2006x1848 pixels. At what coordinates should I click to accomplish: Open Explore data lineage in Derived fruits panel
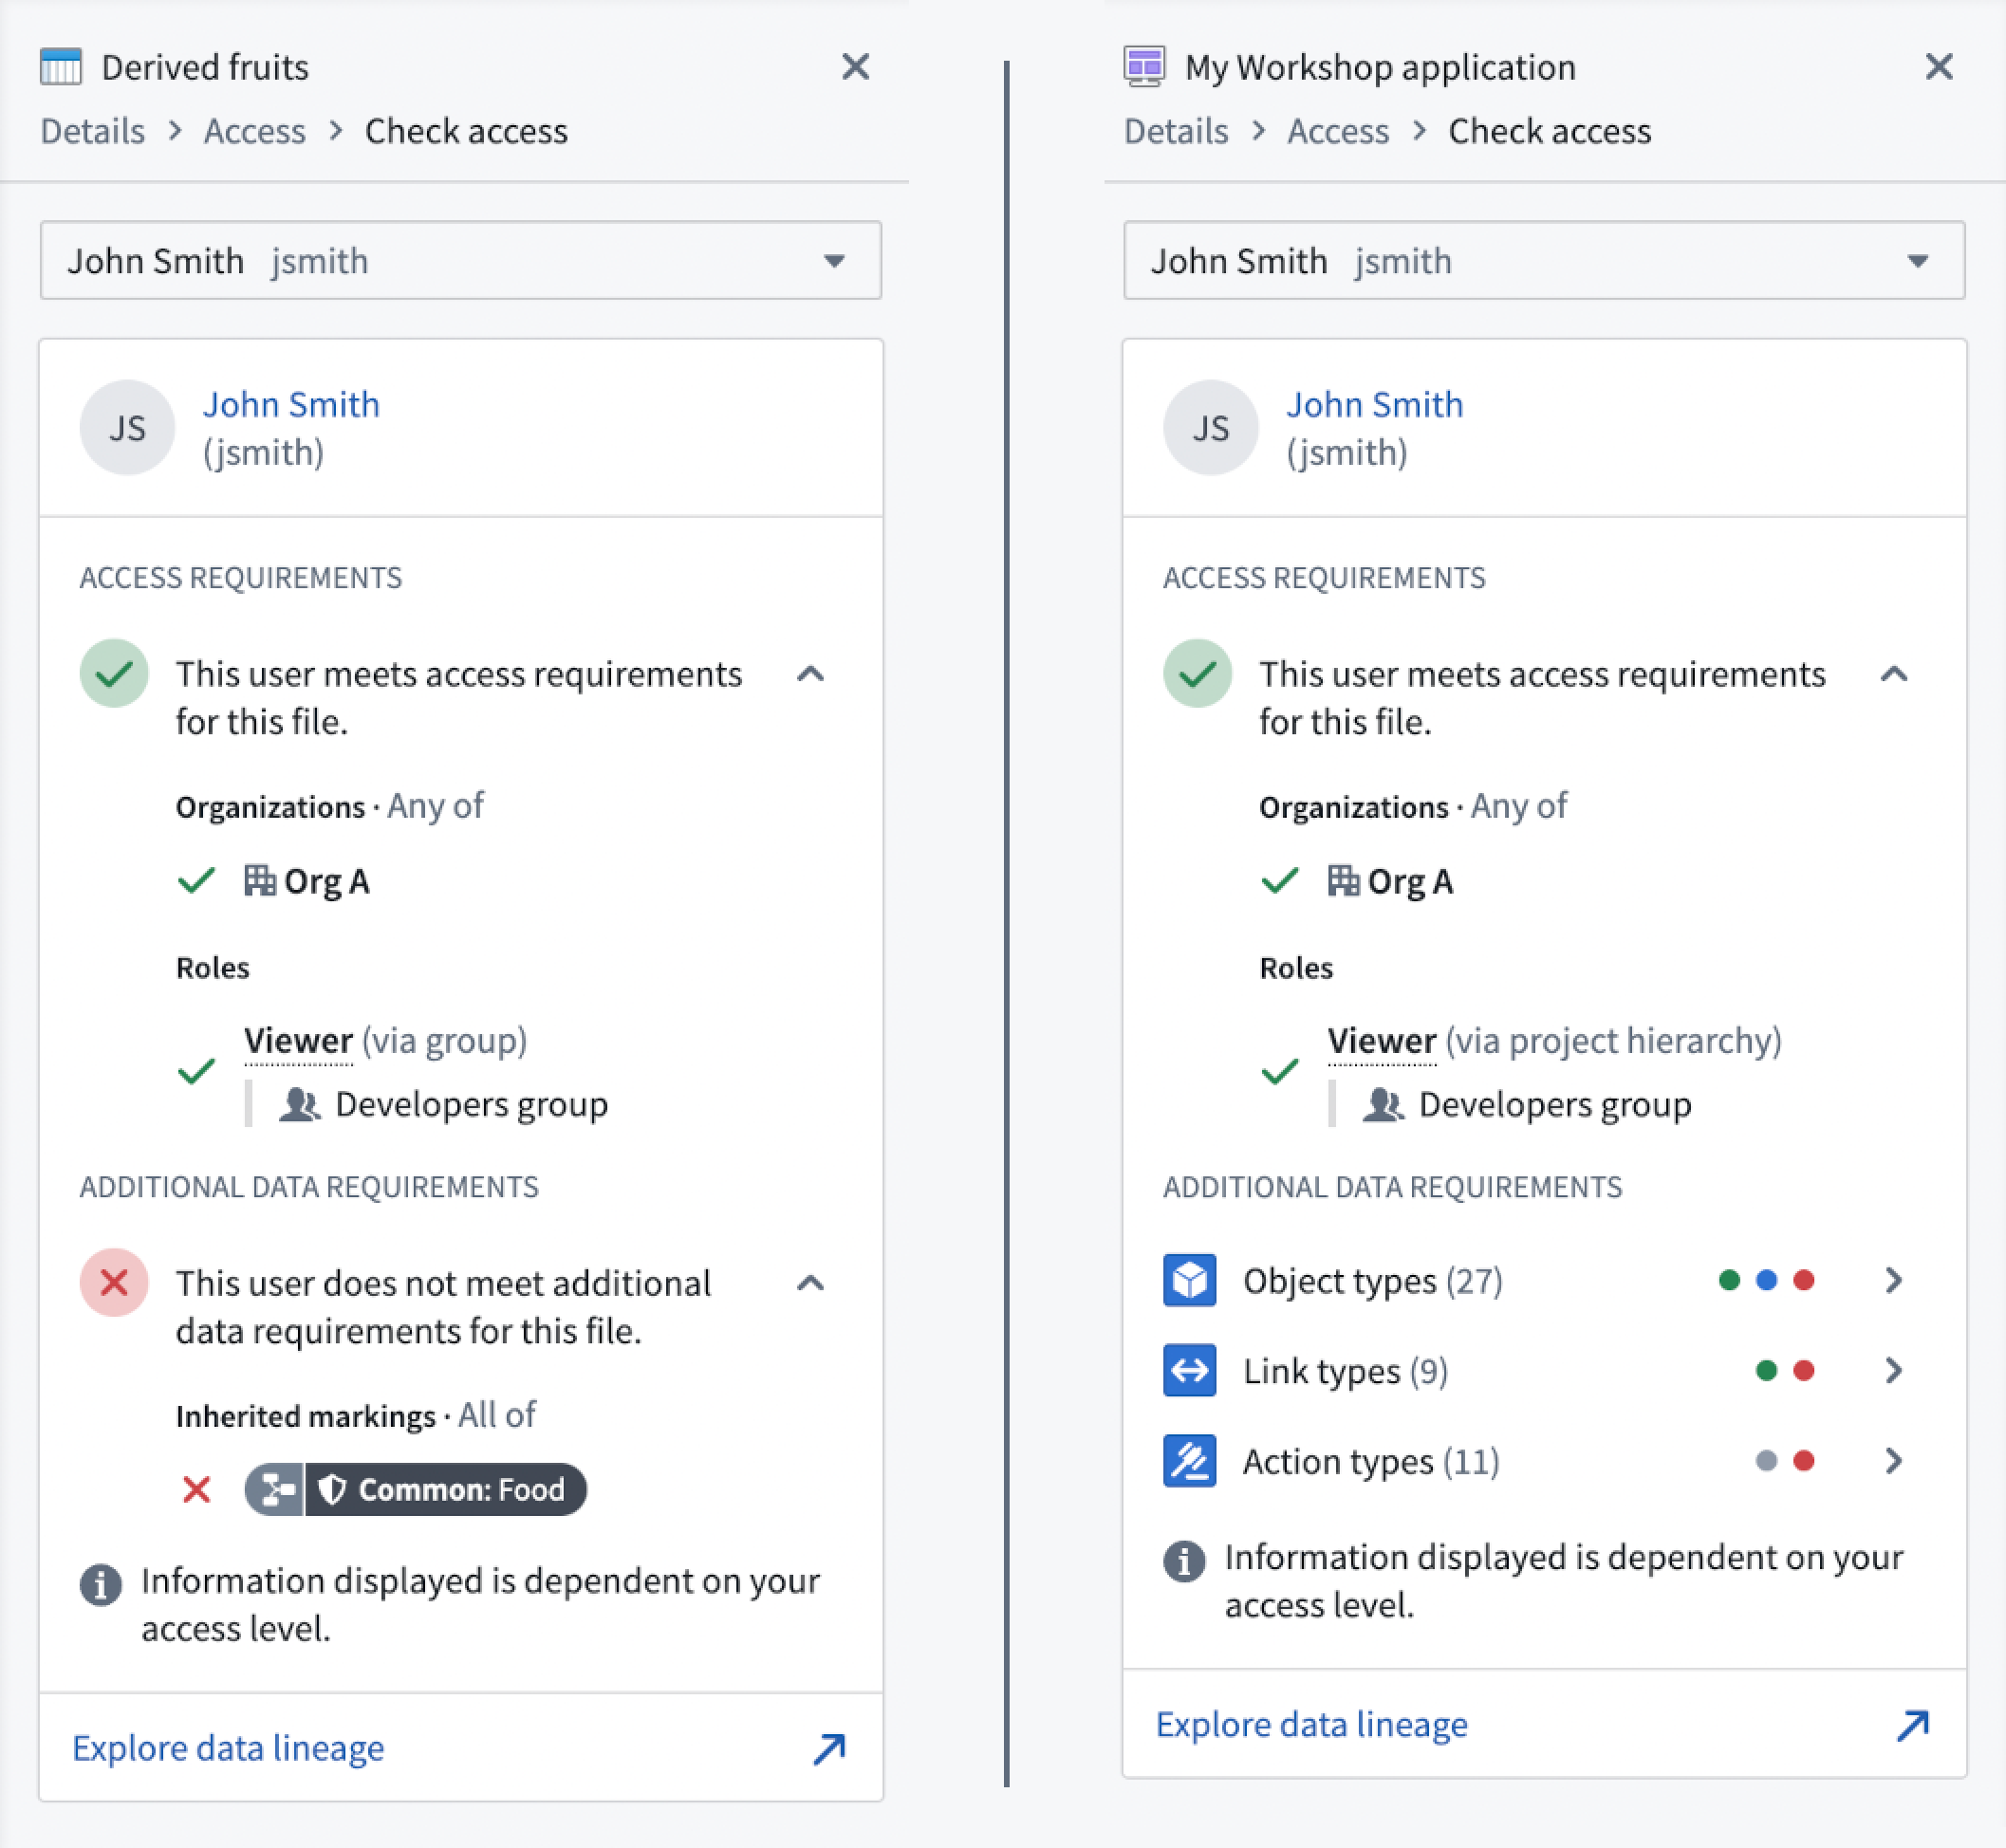click(461, 1748)
